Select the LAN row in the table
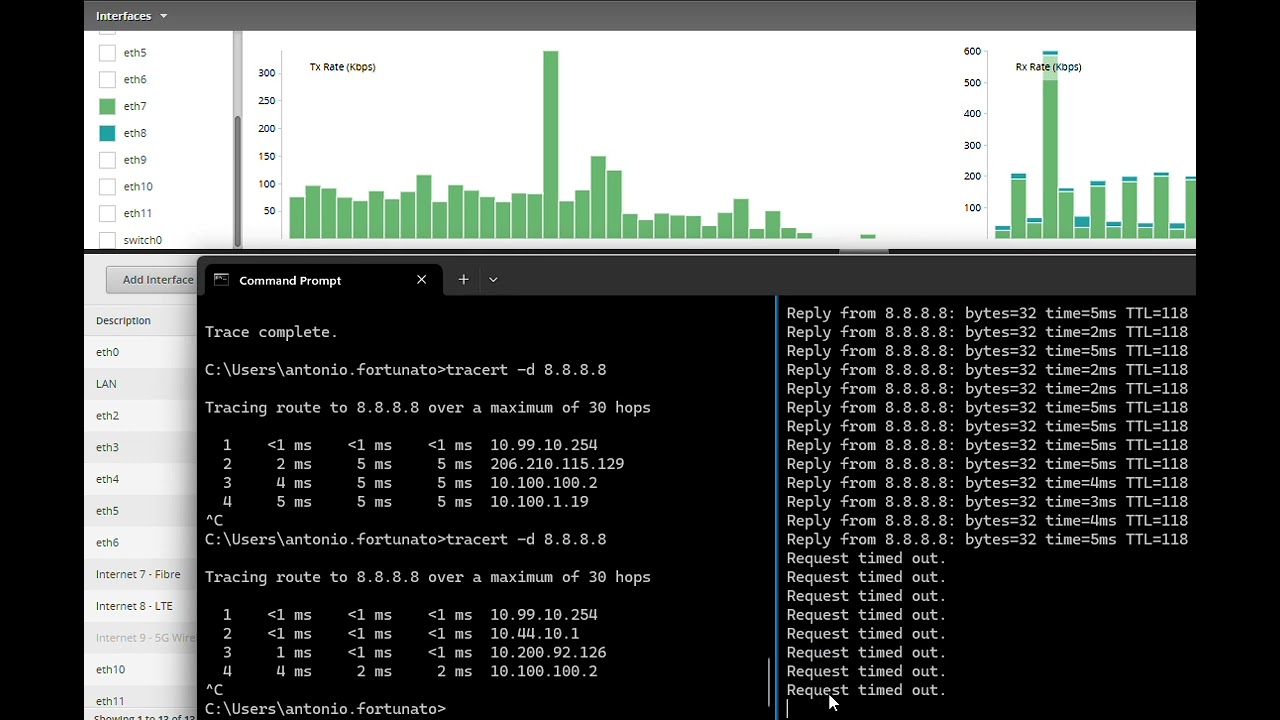 [x=141, y=384]
